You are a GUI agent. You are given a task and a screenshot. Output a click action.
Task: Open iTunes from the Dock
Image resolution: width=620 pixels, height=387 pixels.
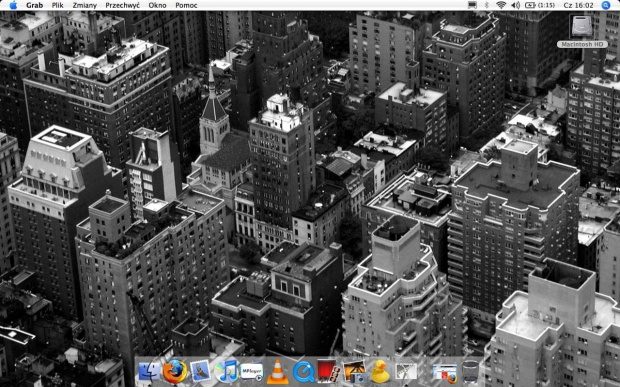point(226,372)
